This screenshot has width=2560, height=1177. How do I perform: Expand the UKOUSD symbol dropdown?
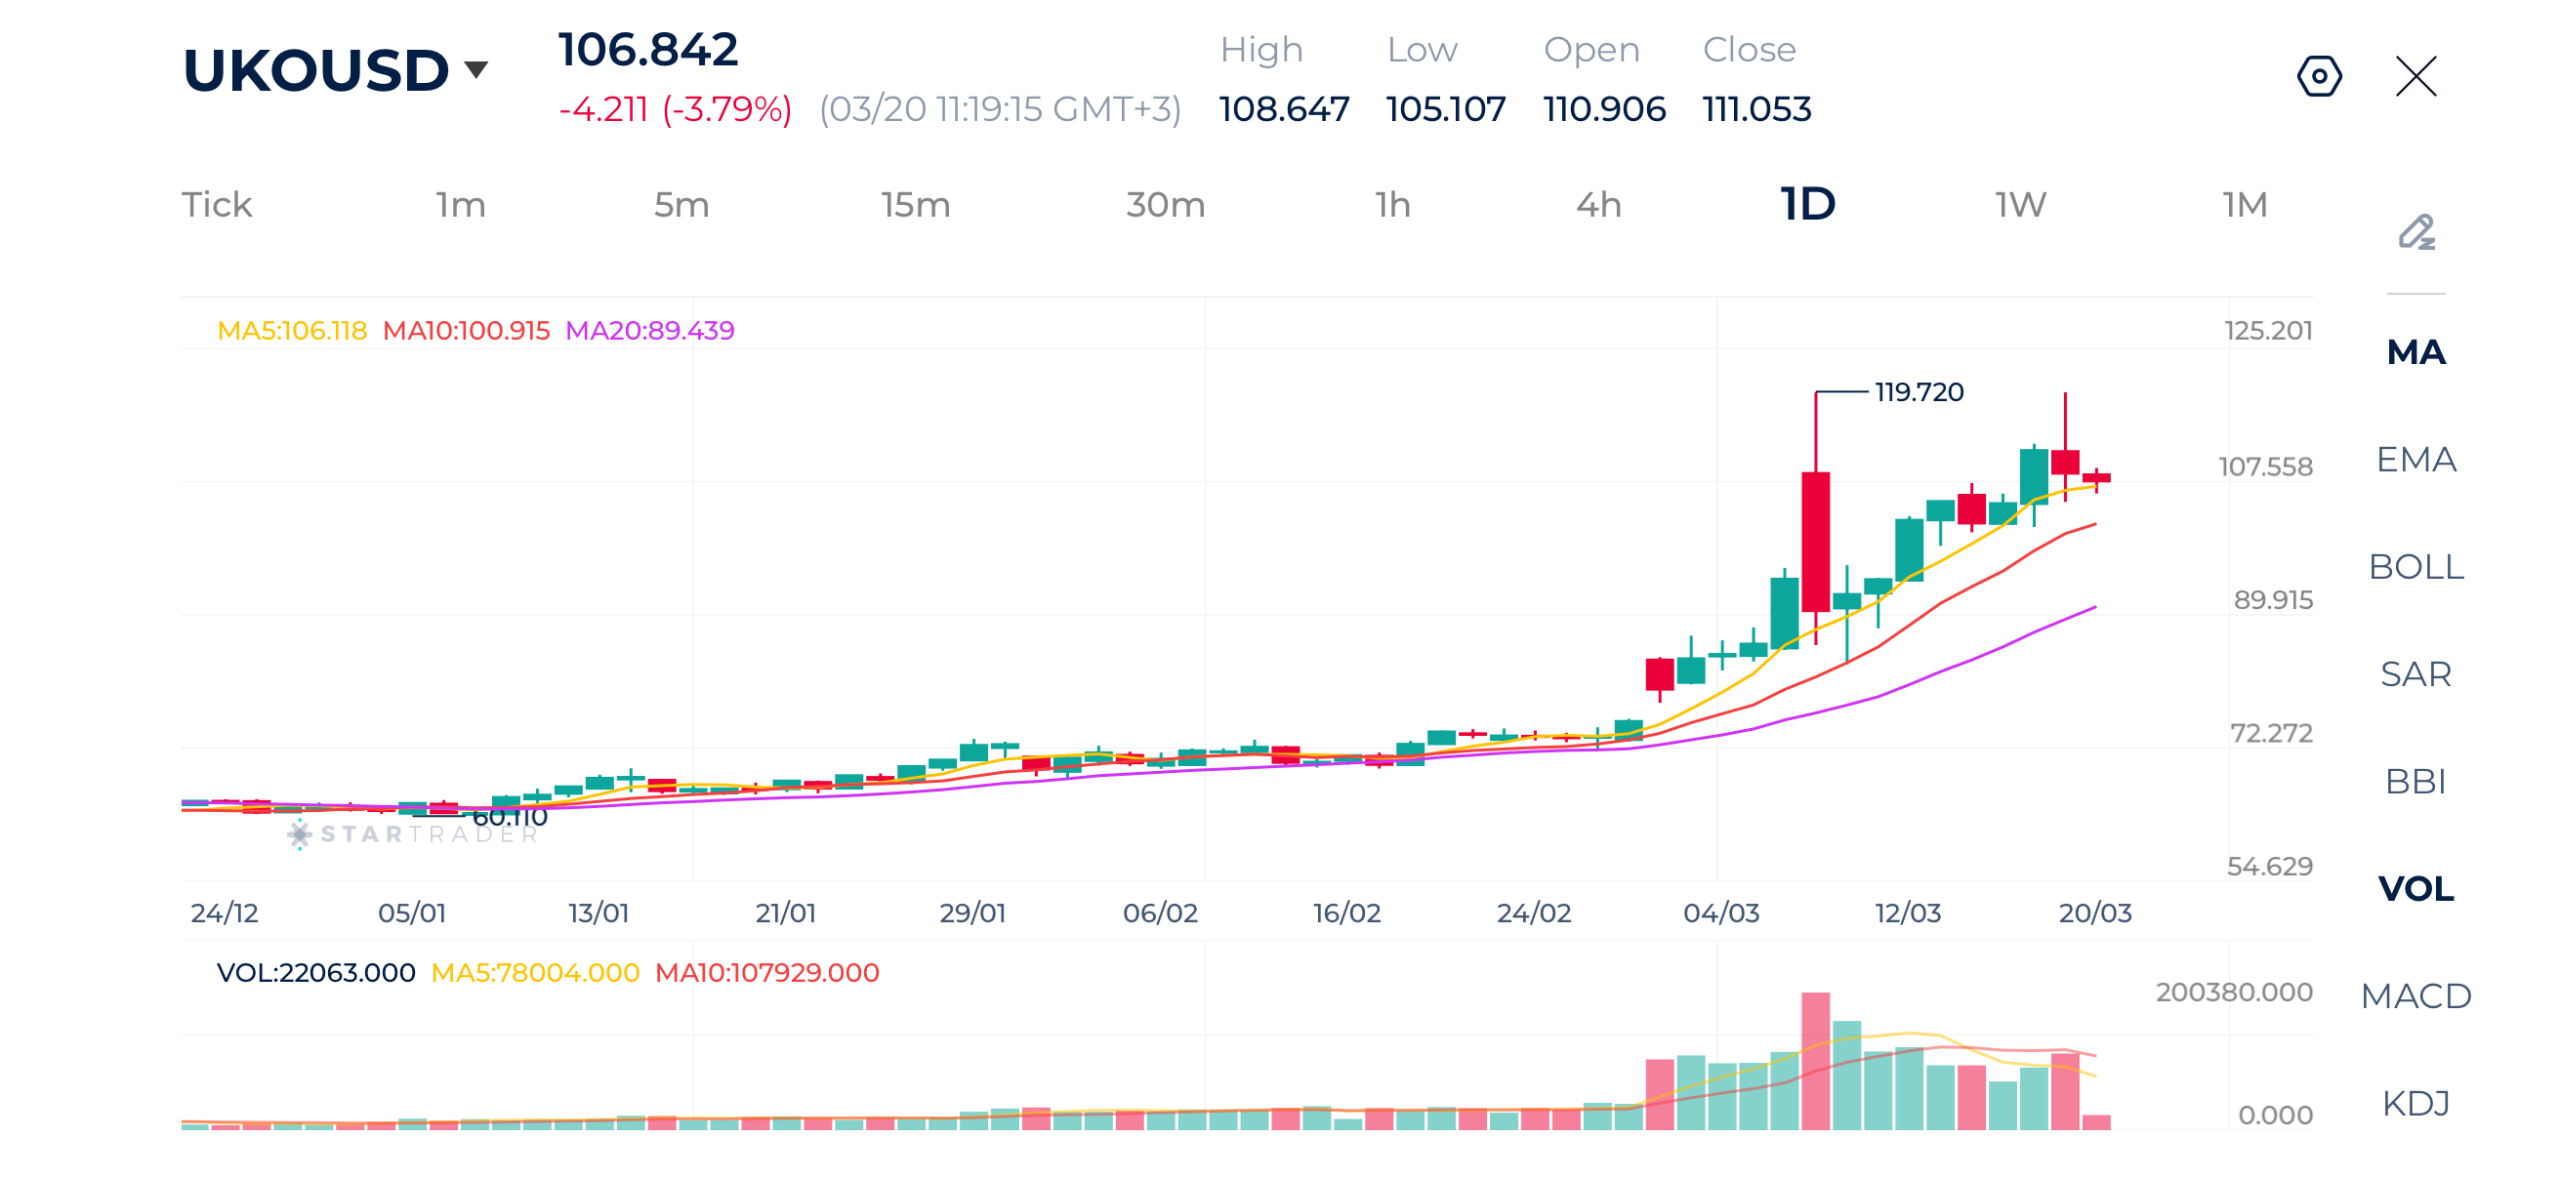[x=476, y=69]
